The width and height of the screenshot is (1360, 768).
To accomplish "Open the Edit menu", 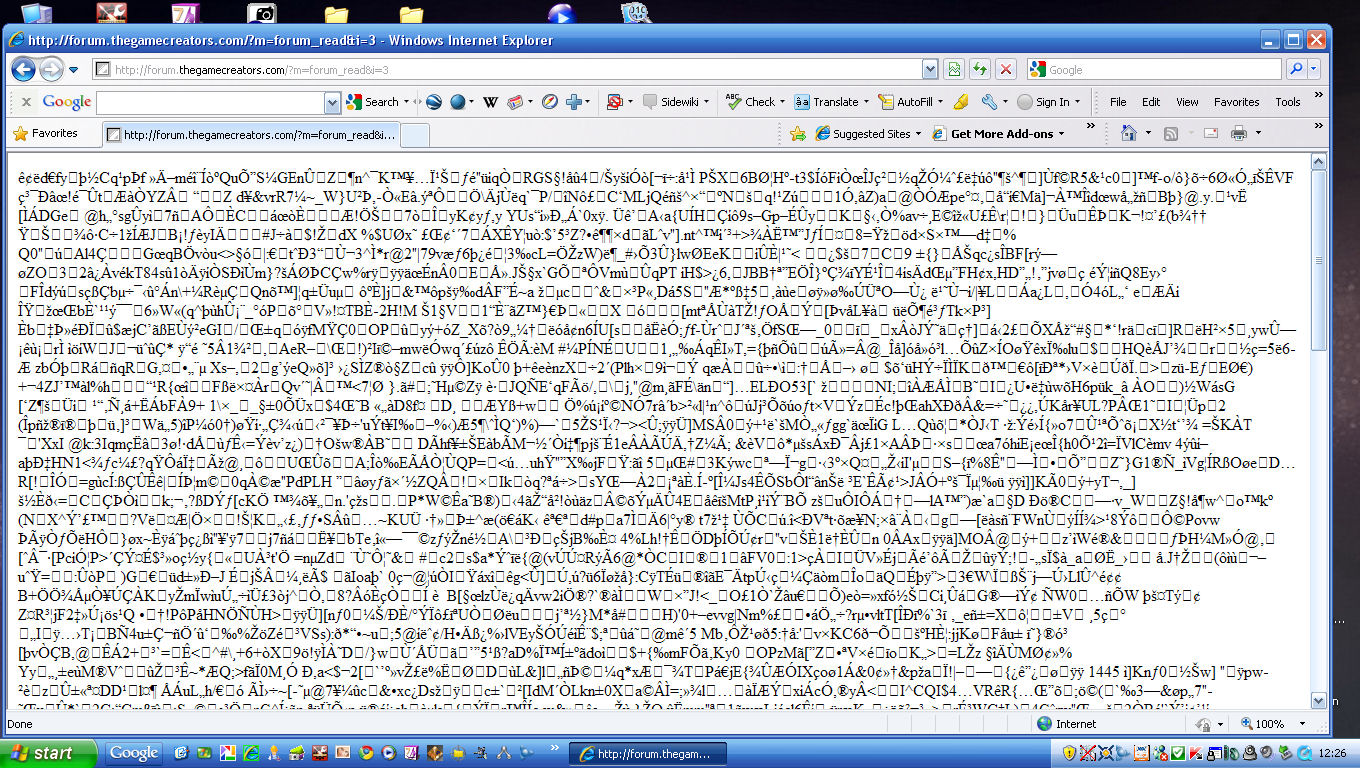I will (1151, 102).
